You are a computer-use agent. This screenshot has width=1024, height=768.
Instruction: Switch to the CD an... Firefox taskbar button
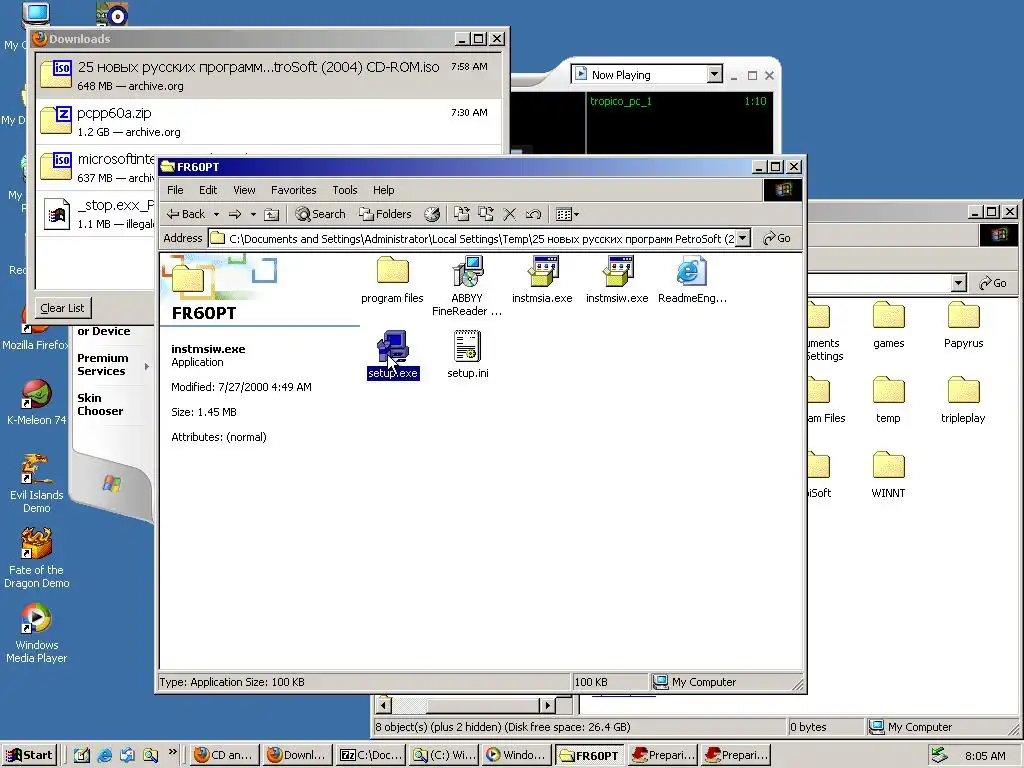click(x=225, y=755)
